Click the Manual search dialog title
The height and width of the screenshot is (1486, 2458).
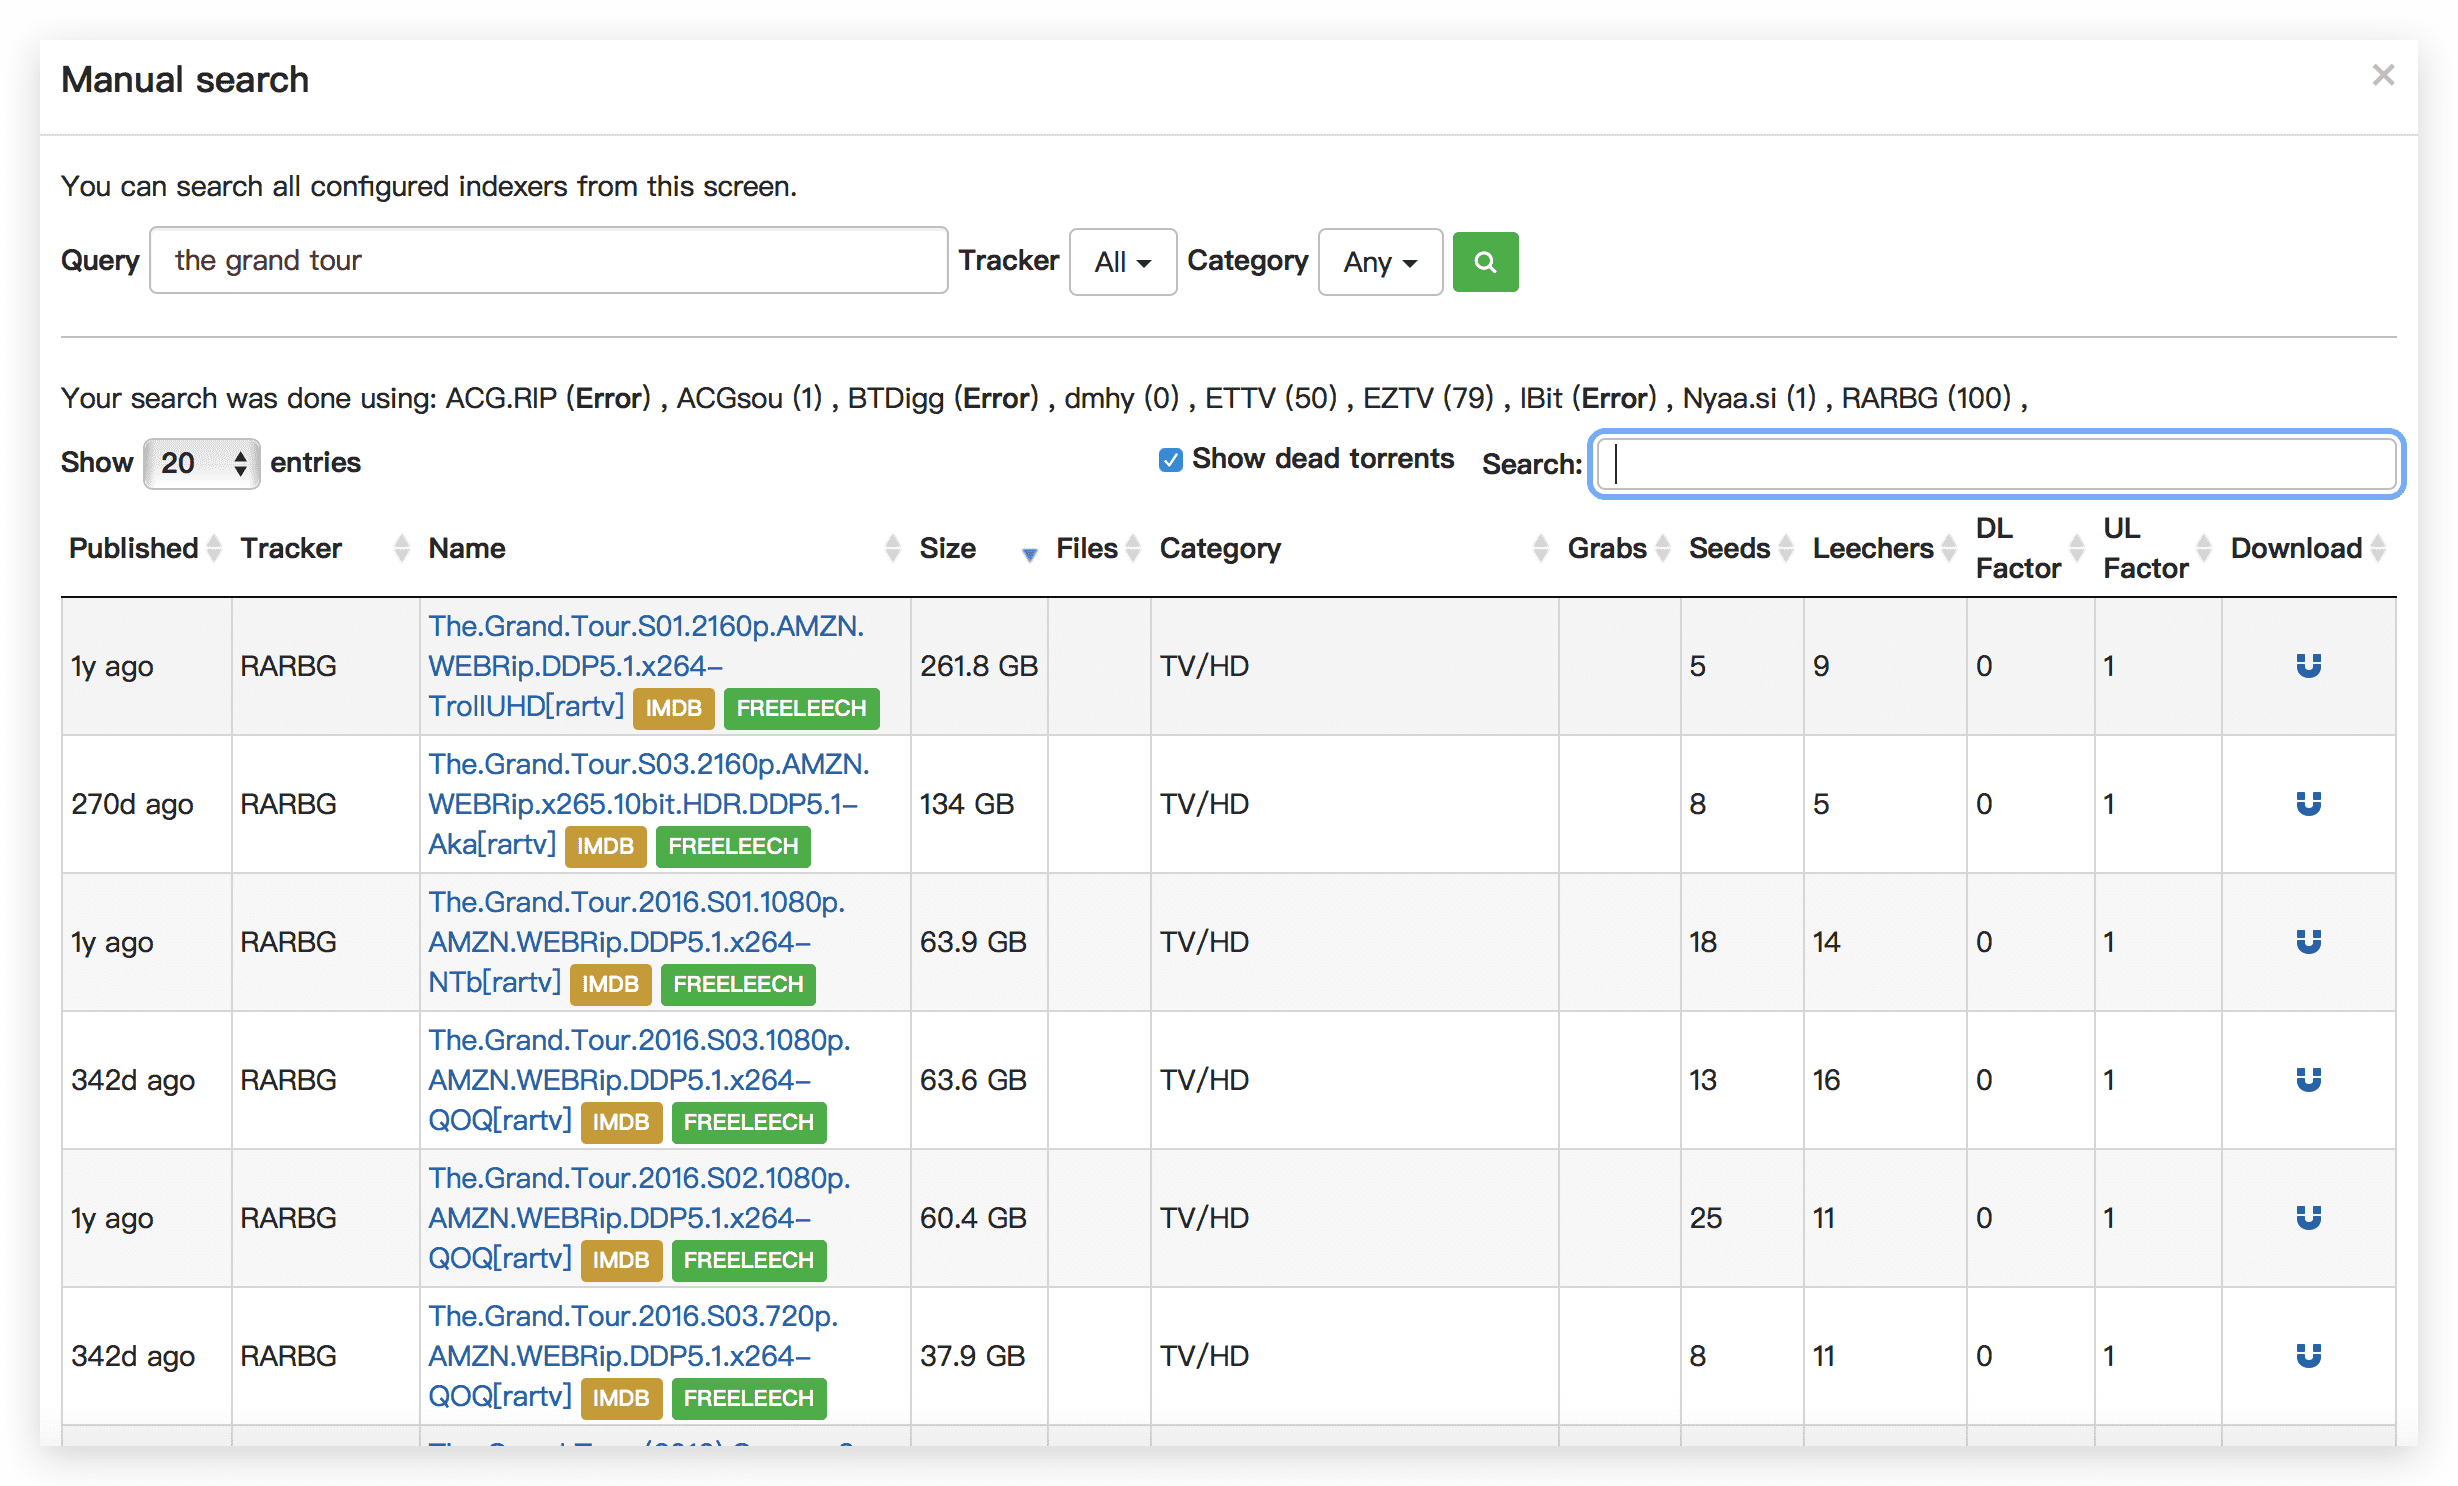[185, 79]
